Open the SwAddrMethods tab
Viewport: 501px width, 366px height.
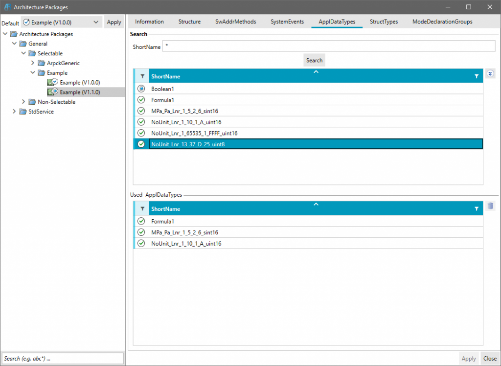tap(236, 22)
